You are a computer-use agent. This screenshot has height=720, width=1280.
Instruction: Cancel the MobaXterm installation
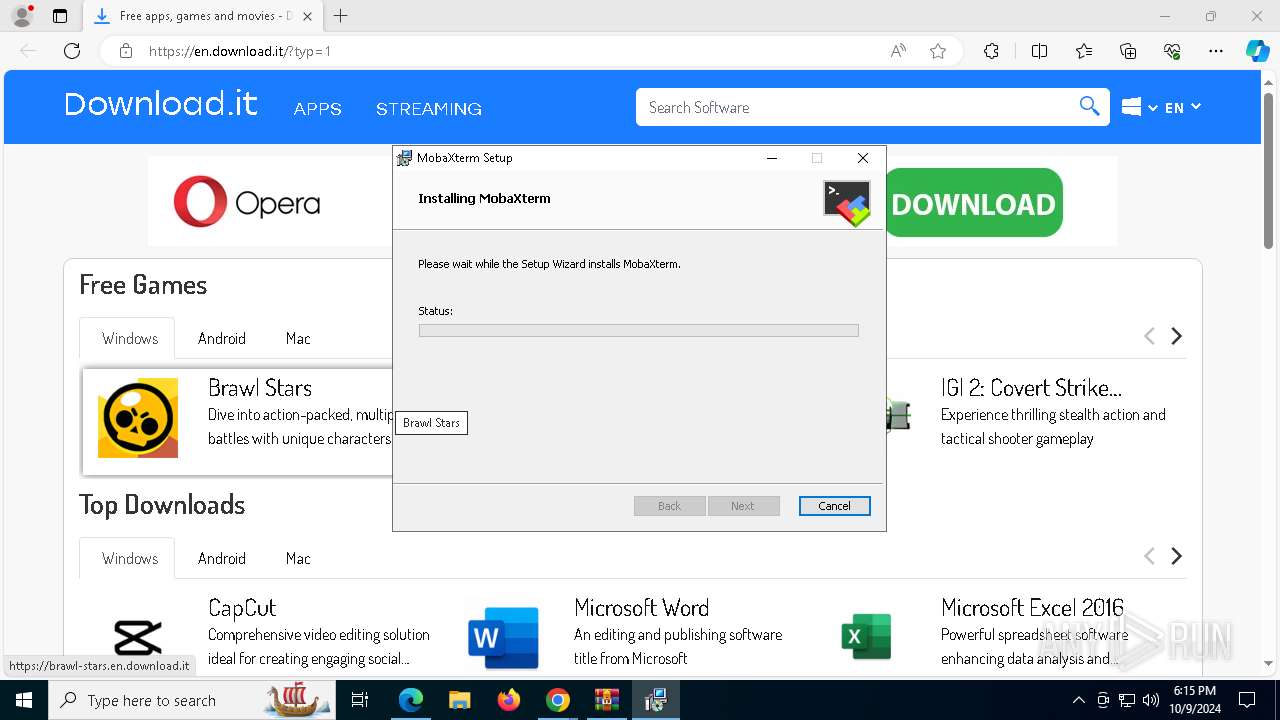(x=834, y=506)
